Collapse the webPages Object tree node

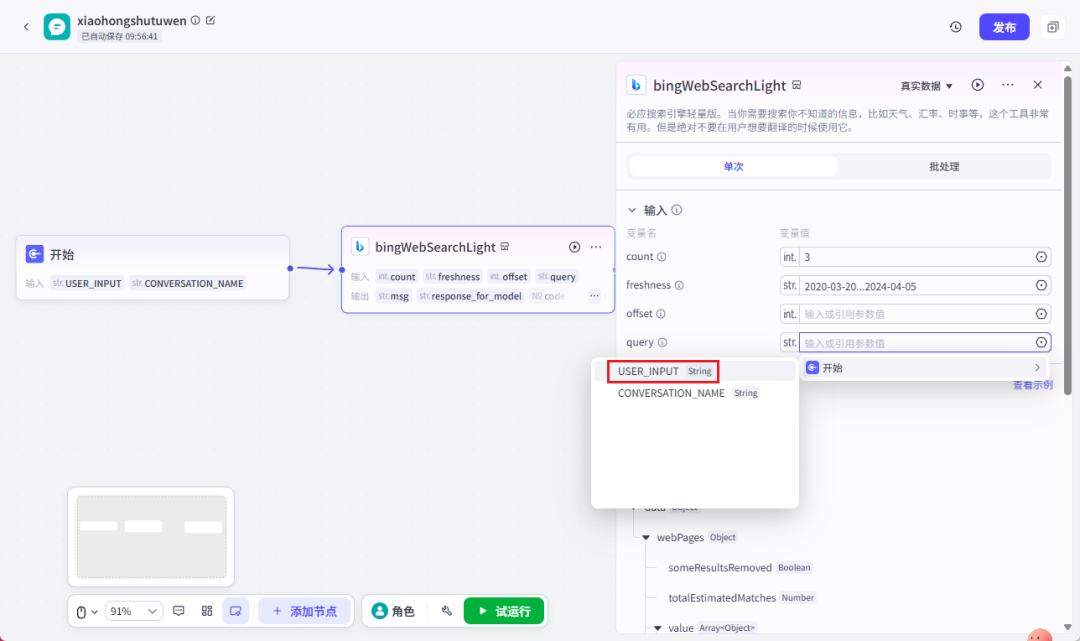click(646, 538)
